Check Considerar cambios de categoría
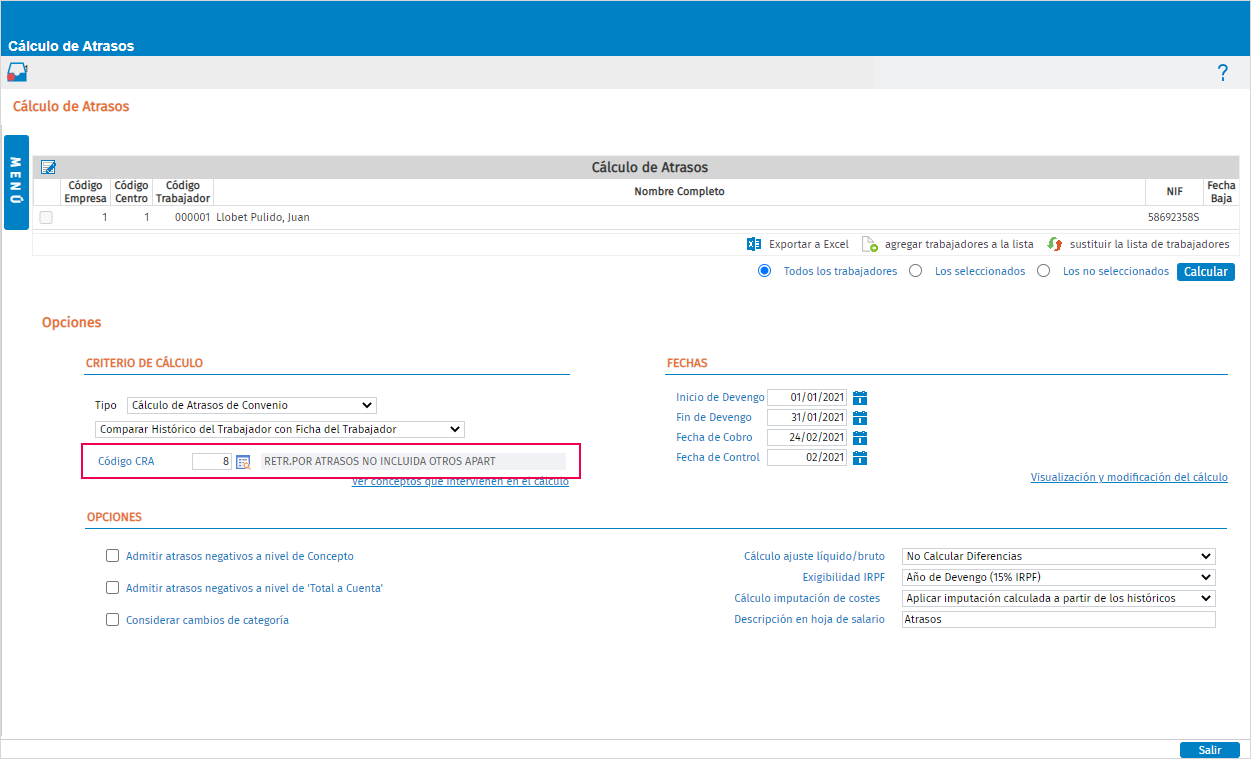 113,620
